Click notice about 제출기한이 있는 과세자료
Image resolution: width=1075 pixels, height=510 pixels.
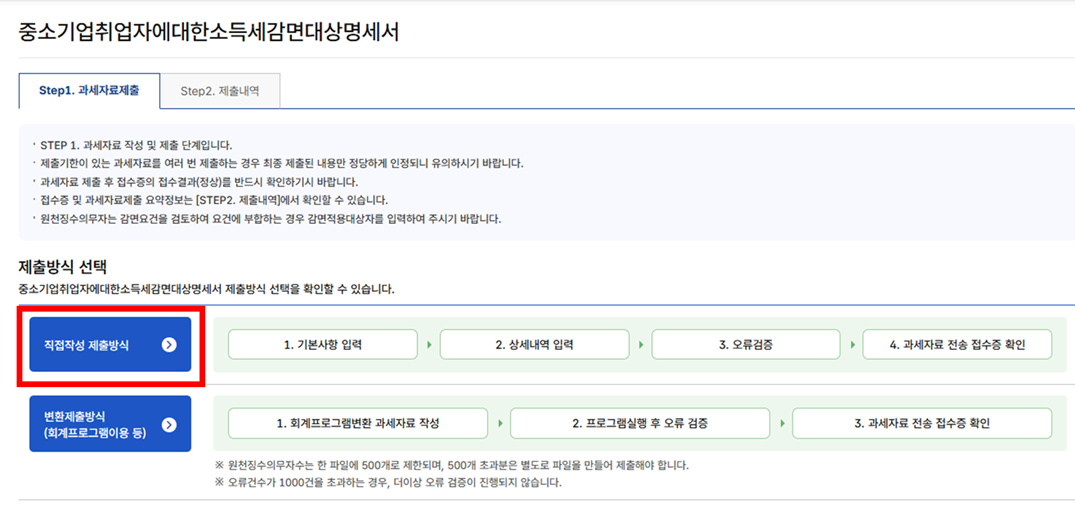[x=282, y=164]
